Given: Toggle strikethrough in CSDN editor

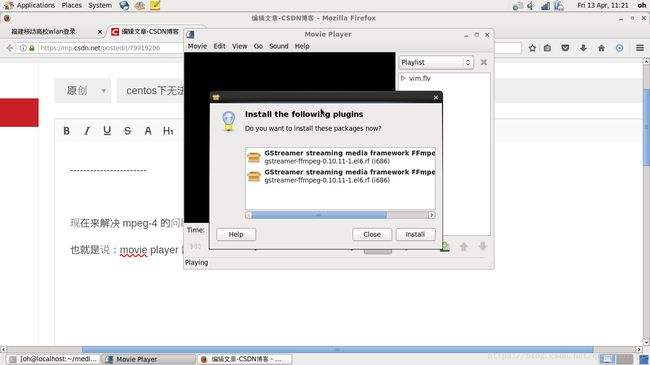Looking at the screenshot, I should [128, 131].
